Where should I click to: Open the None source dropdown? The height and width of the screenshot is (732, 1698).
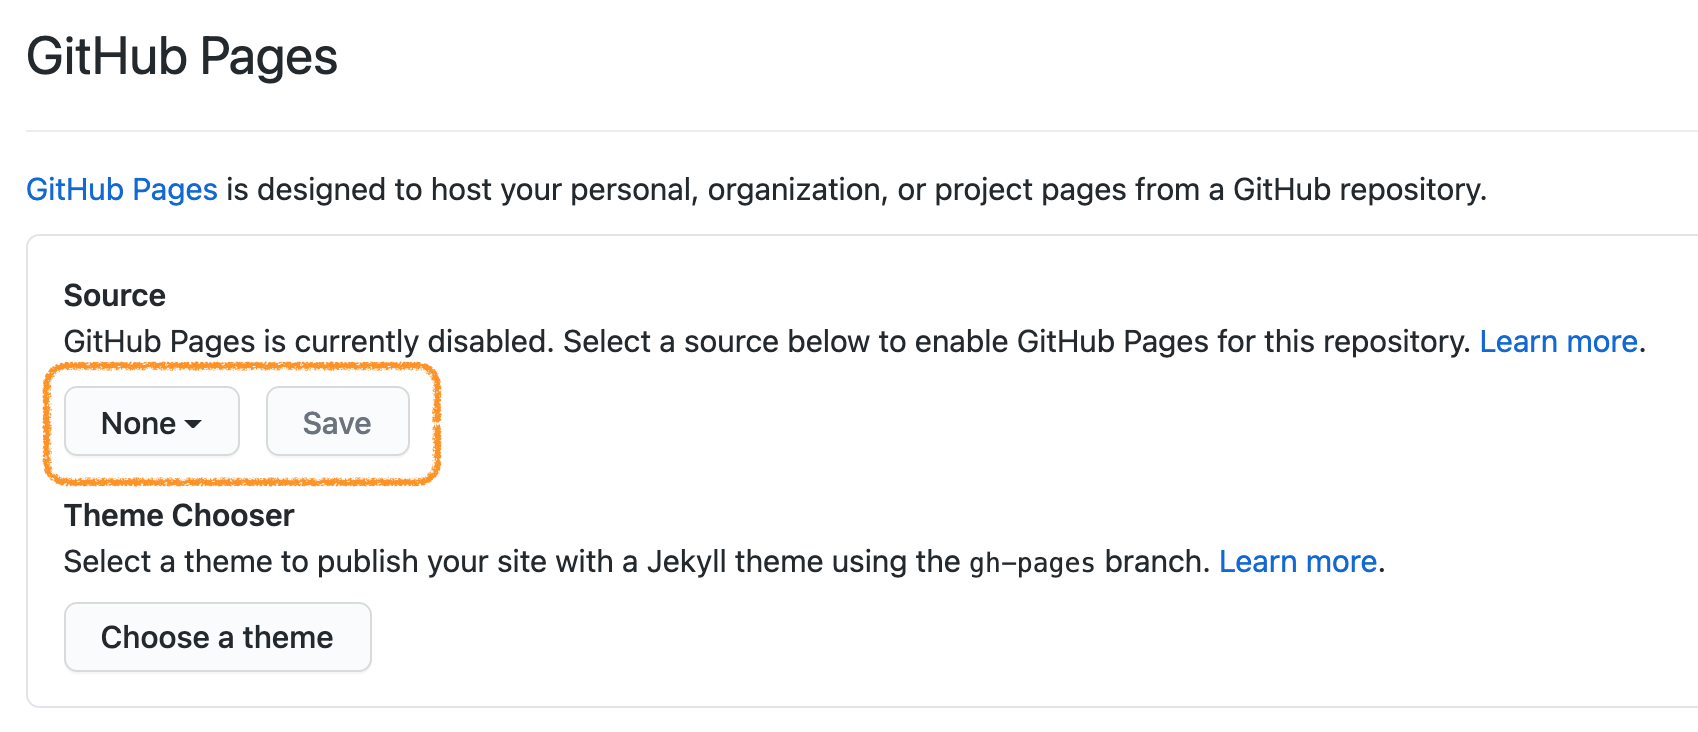pyautogui.click(x=151, y=422)
